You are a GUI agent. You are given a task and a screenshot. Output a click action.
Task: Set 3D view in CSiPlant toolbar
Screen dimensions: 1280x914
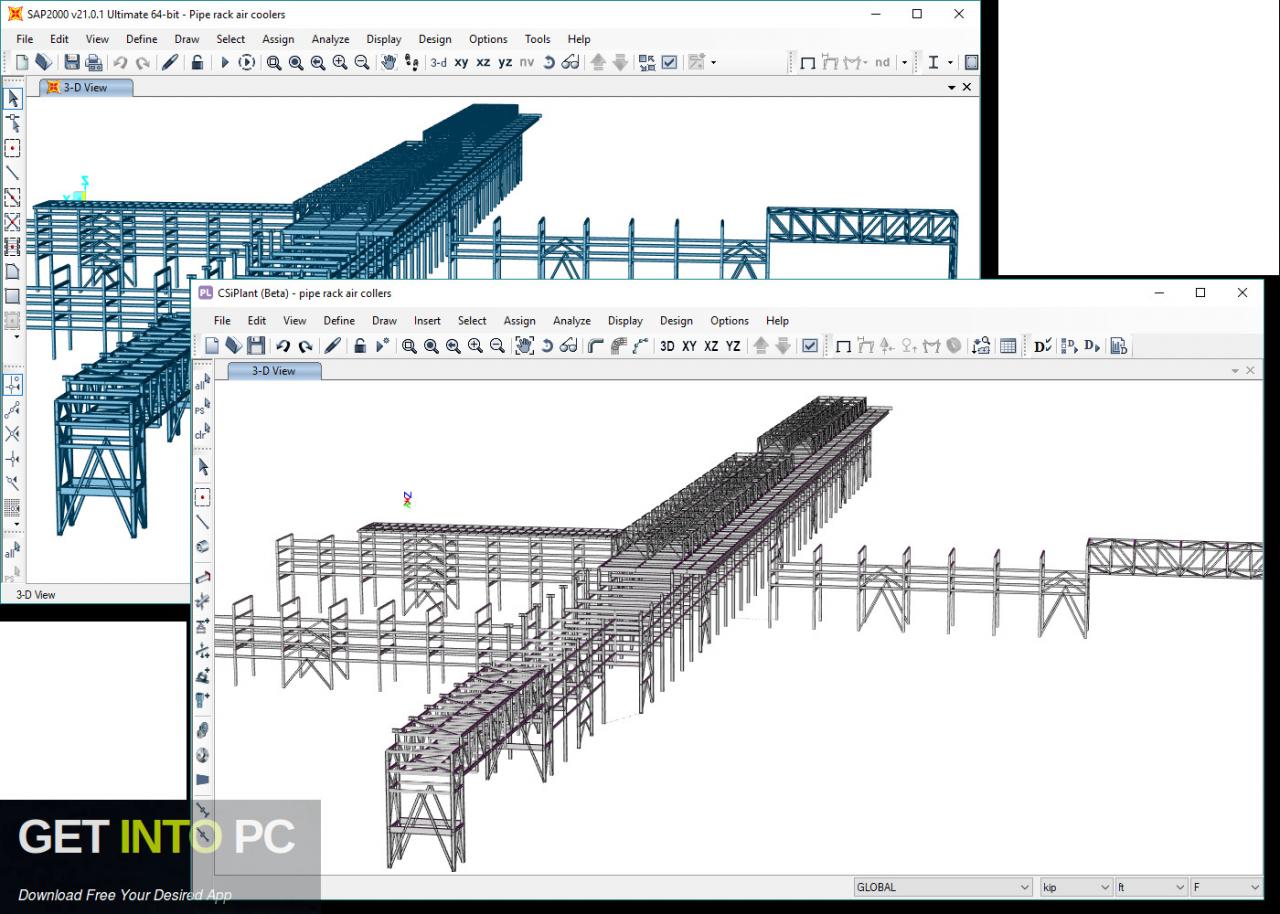tap(667, 346)
